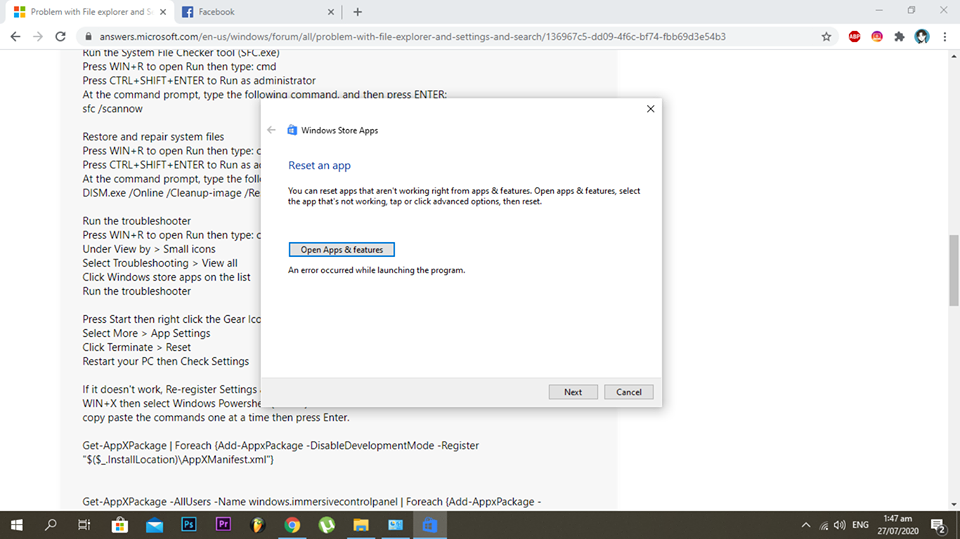Open File Explorer from the taskbar
The width and height of the screenshot is (960, 539).
pyautogui.click(x=361, y=525)
